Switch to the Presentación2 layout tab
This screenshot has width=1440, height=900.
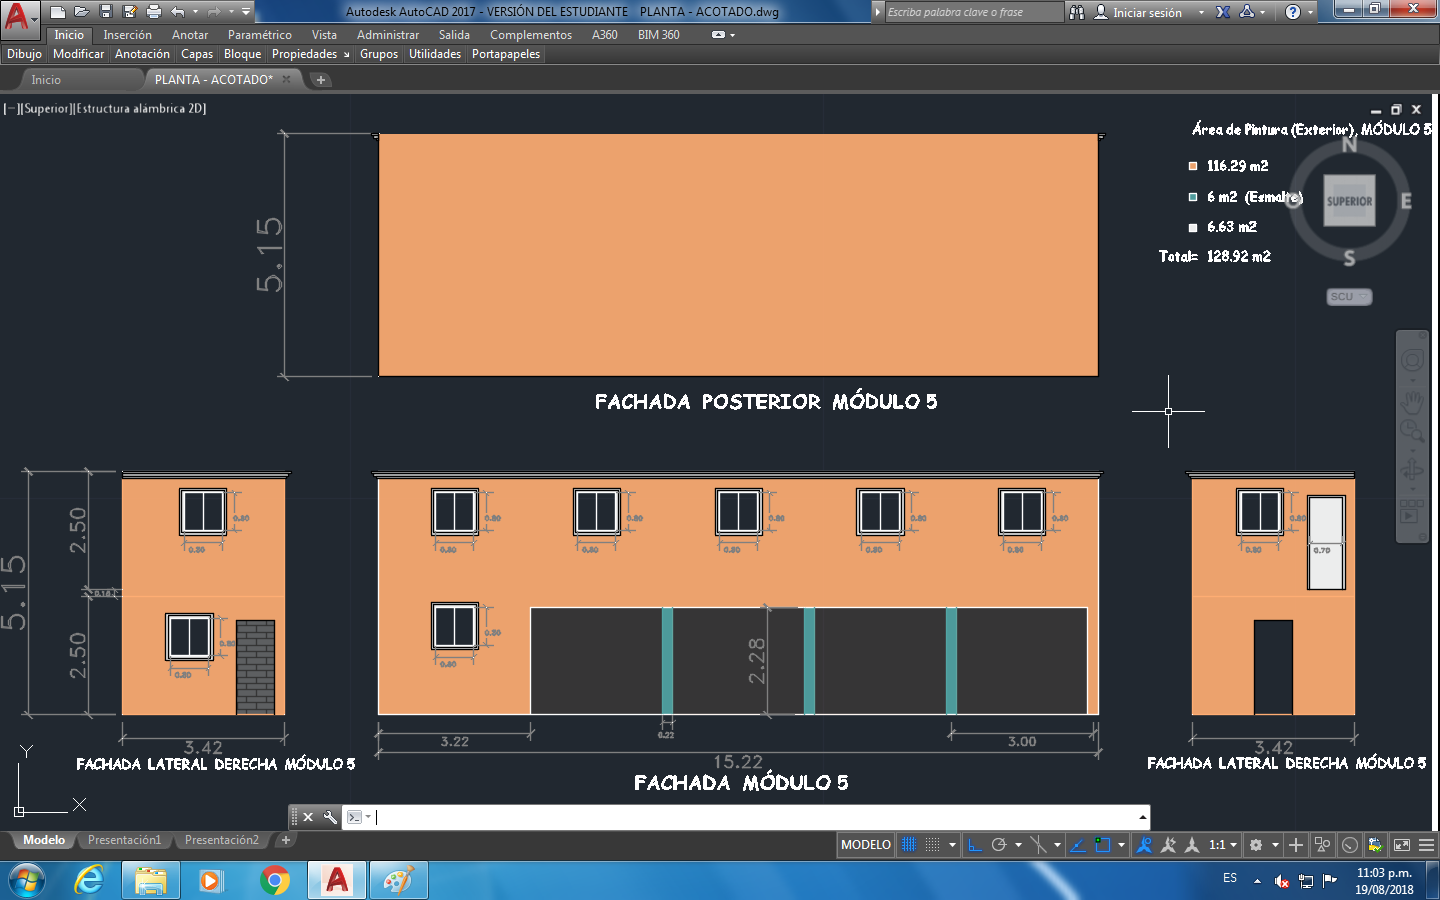pyautogui.click(x=221, y=840)
